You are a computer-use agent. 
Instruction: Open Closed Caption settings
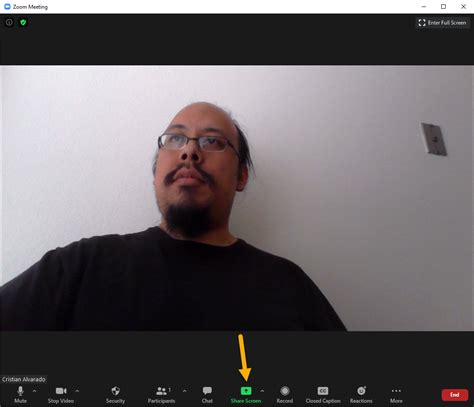coord(323,394)
